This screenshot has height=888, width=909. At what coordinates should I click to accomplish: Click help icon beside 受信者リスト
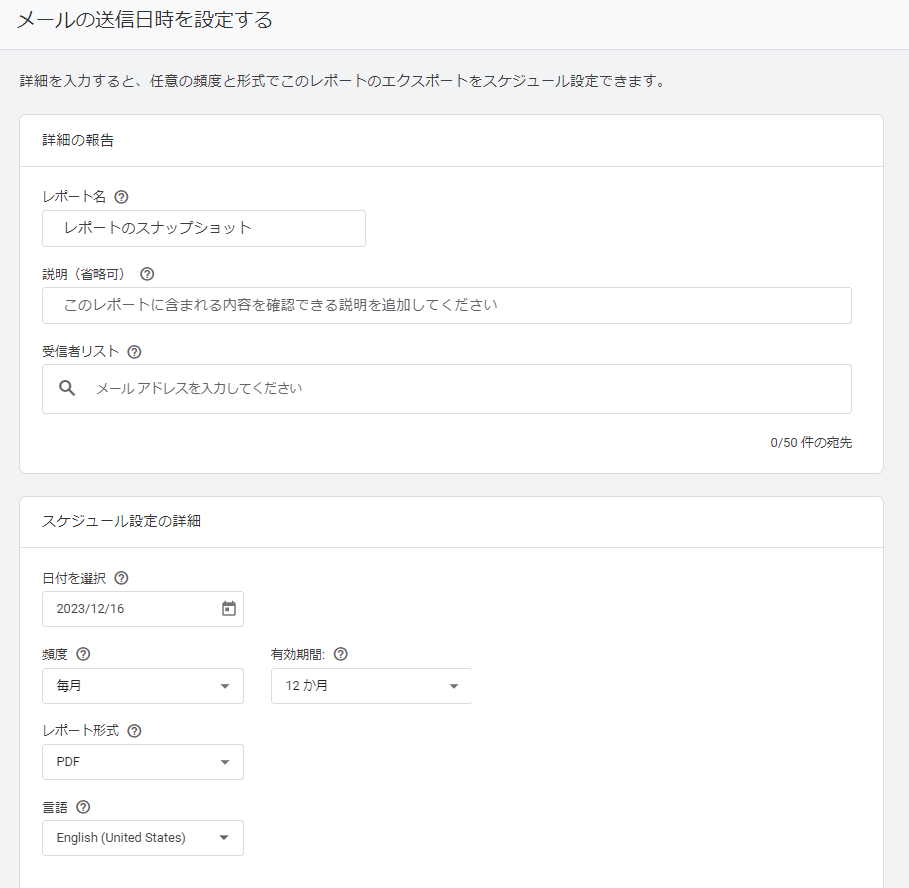point(134,352)
